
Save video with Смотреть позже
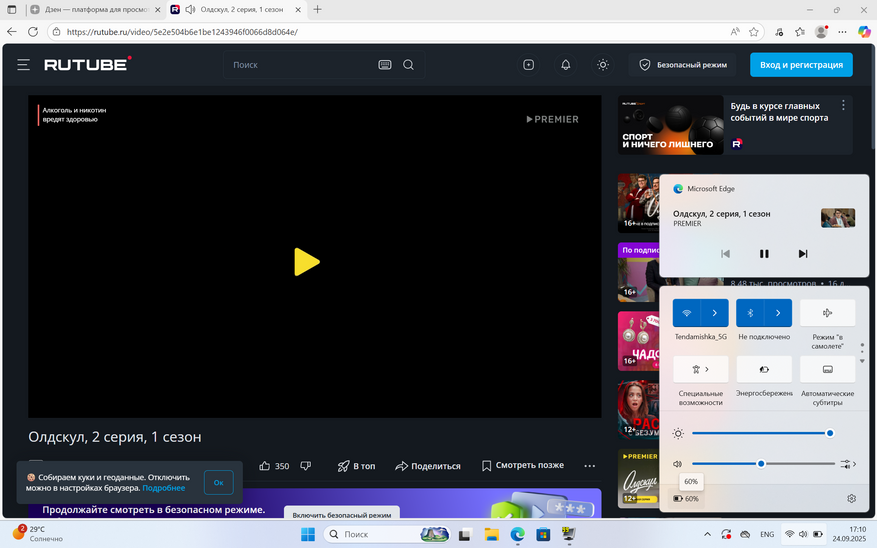[523, 465]
